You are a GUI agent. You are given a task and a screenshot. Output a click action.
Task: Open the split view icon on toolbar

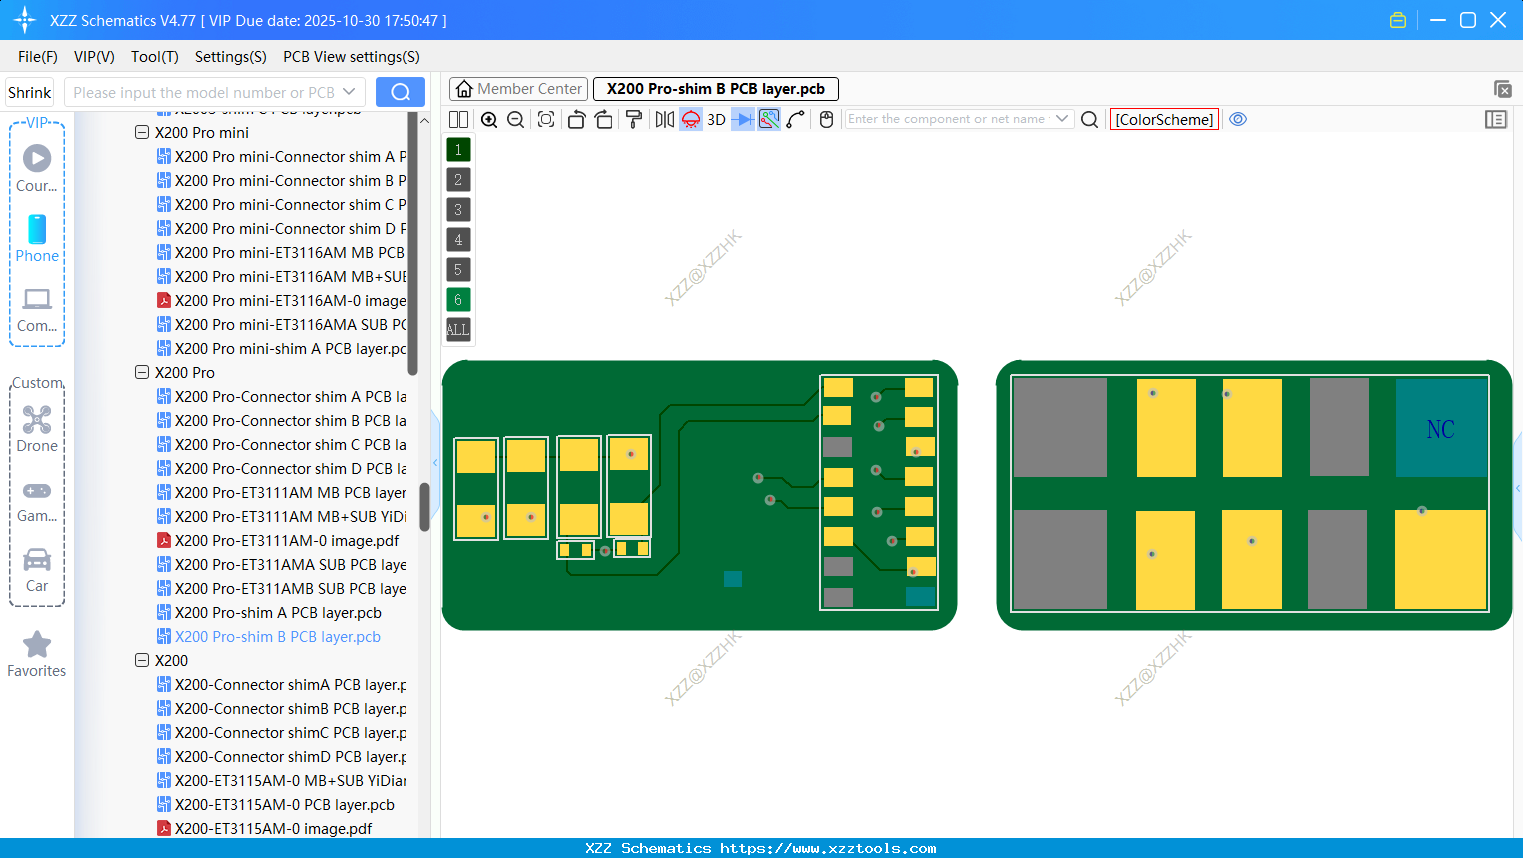[x=457, y=119]
